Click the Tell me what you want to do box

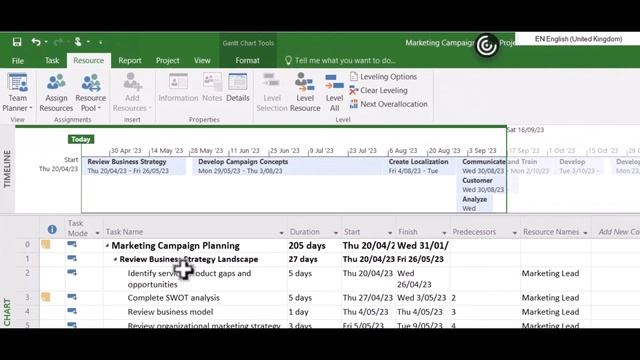(340, 60)
